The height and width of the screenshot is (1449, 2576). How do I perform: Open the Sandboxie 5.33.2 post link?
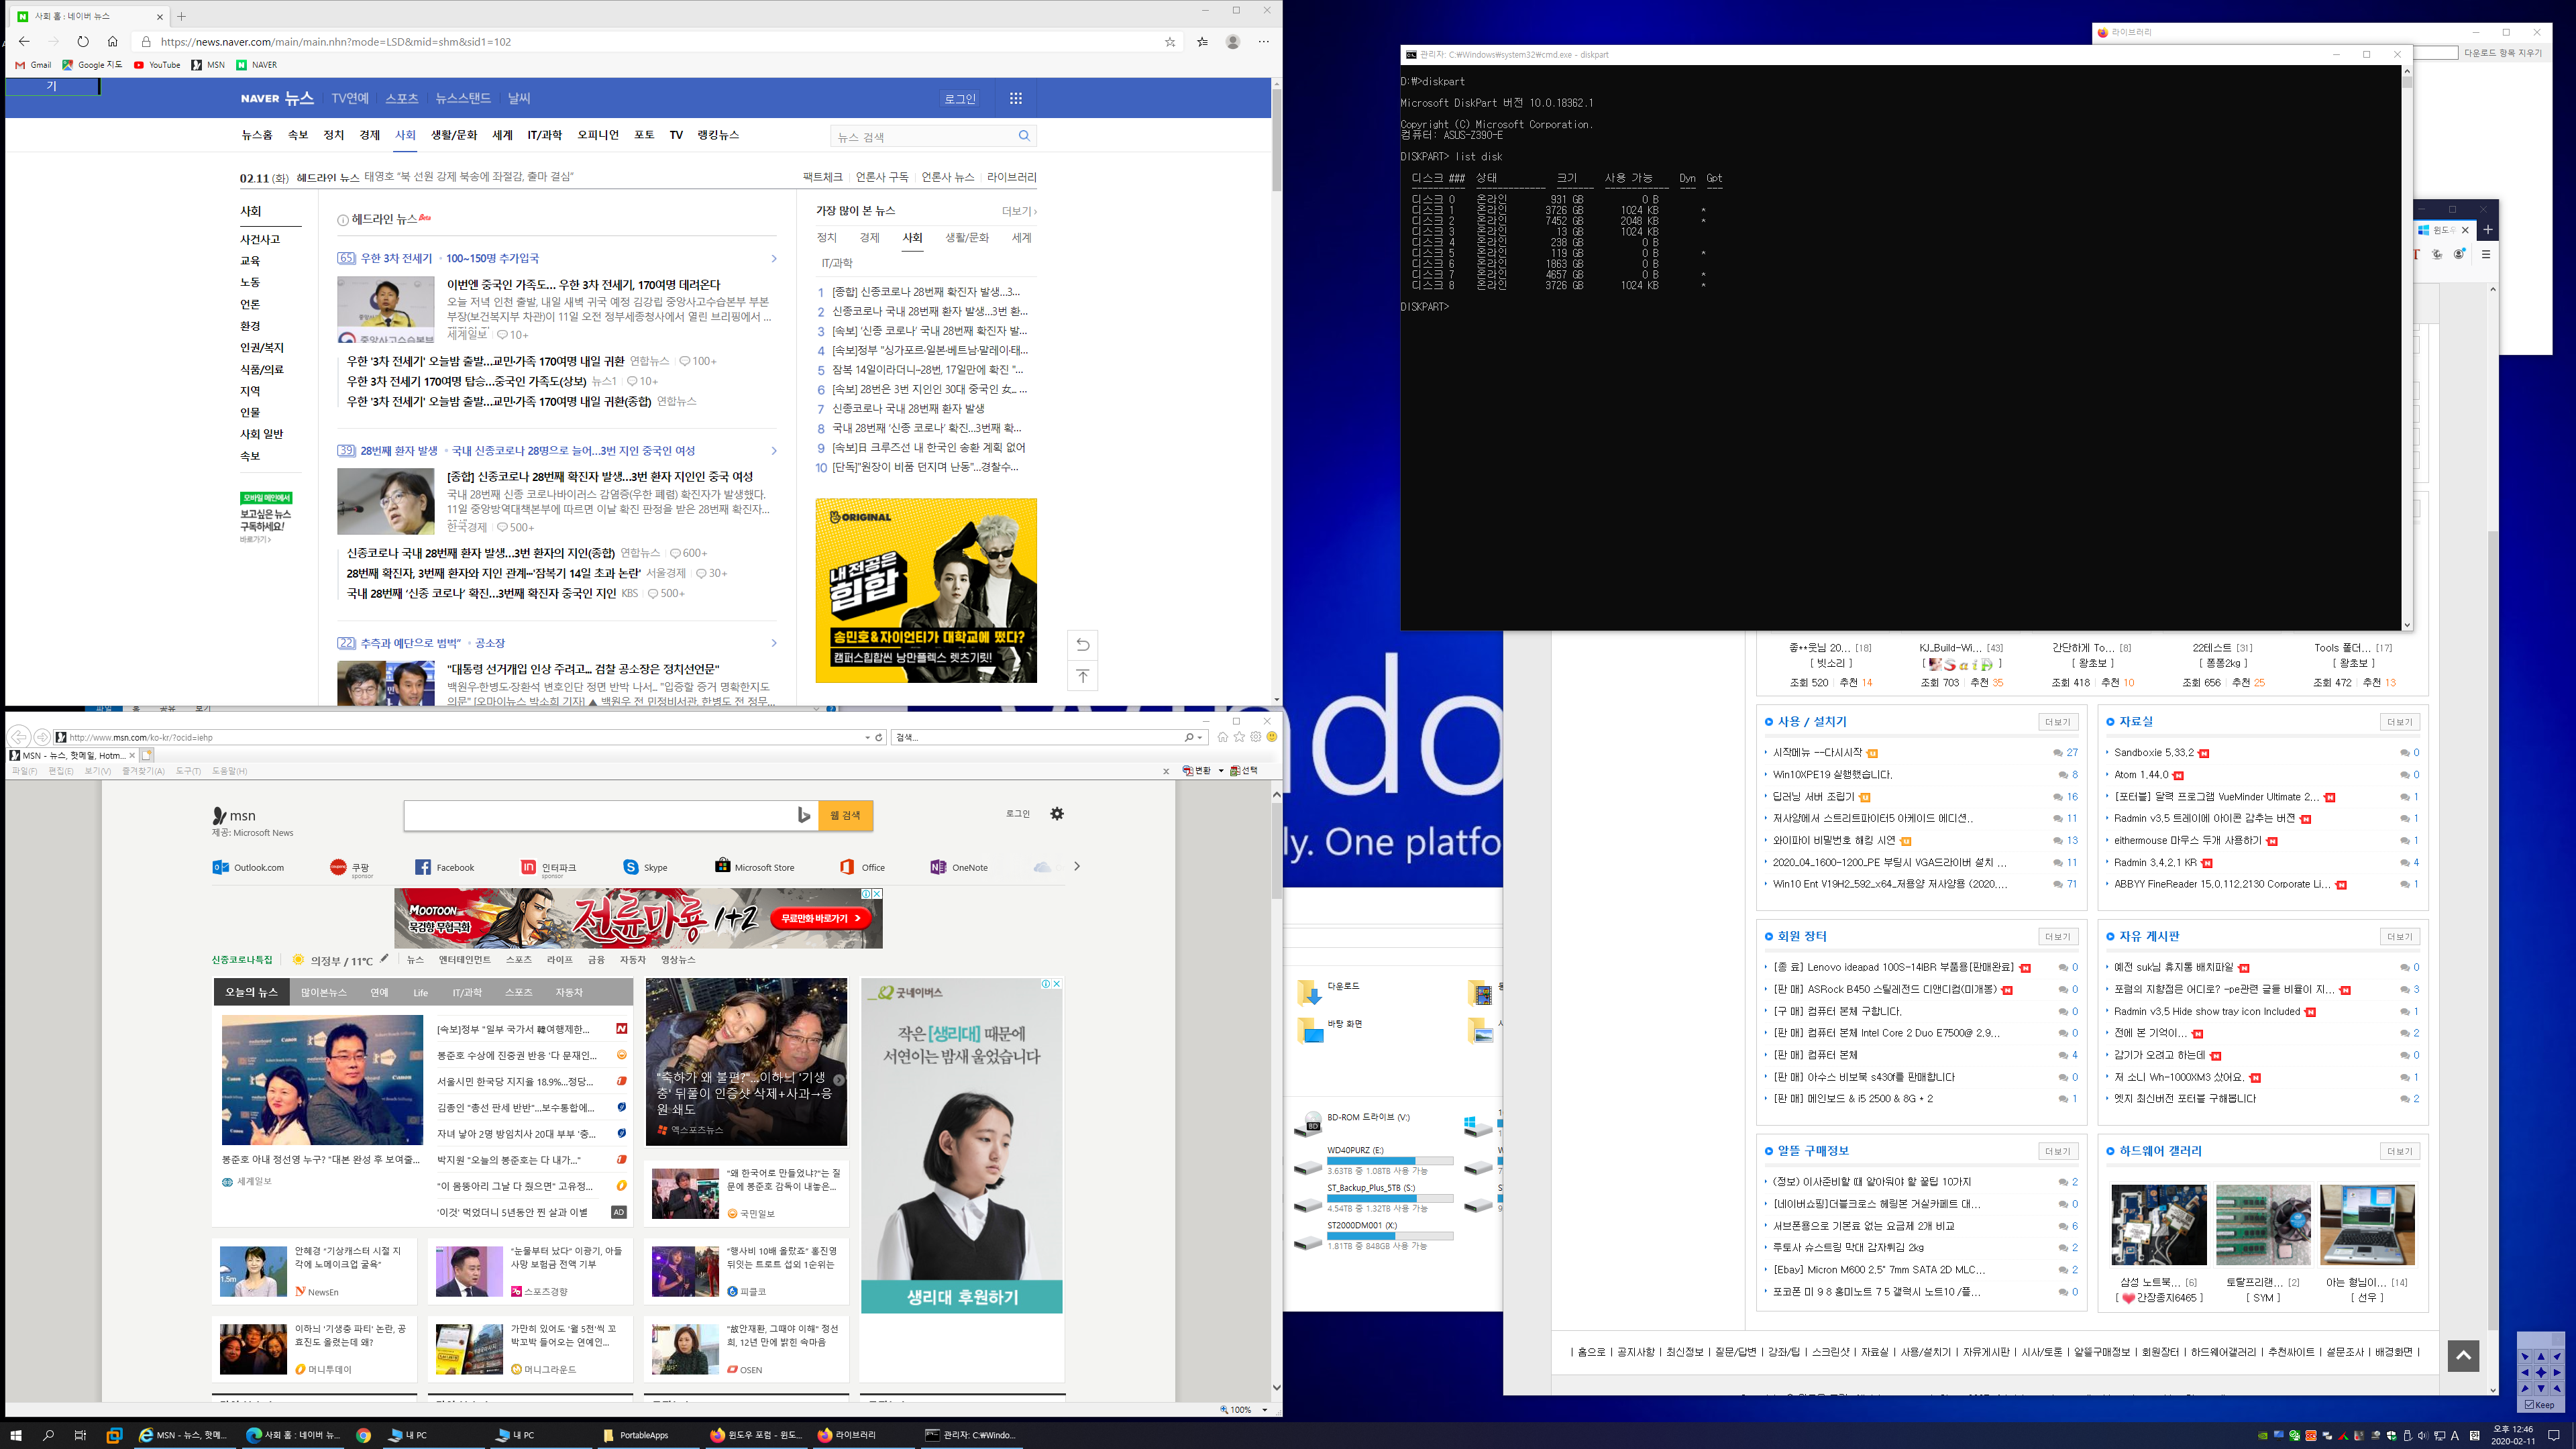point(2154,753)
